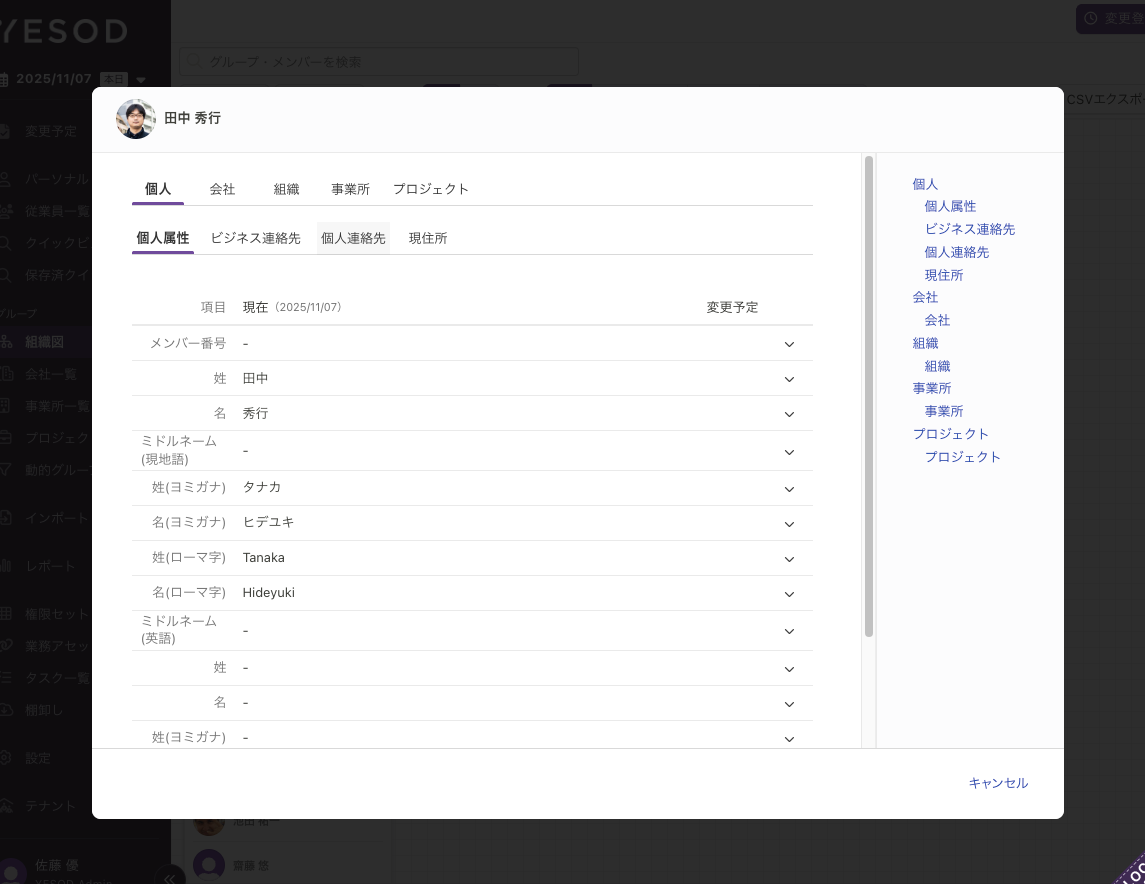Select the 現住所 sub-tab
1145x884 pixels.
tap(427, 239)
